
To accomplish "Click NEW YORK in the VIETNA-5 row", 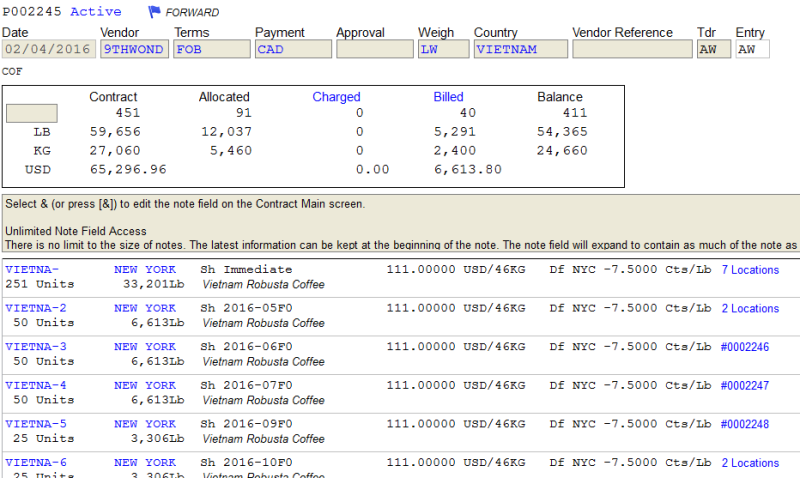I will [145, 424].
